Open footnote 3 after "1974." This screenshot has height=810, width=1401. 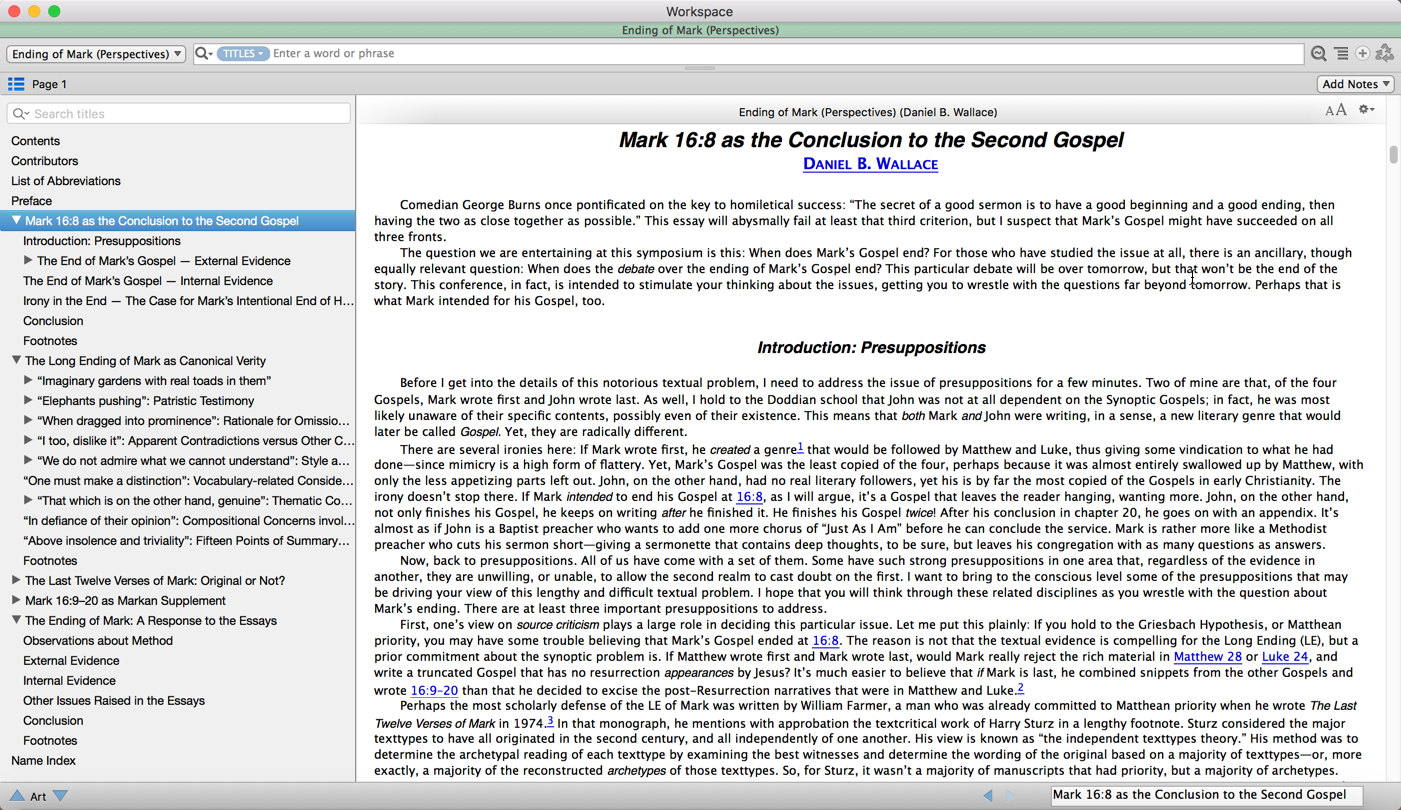[550, 720]
